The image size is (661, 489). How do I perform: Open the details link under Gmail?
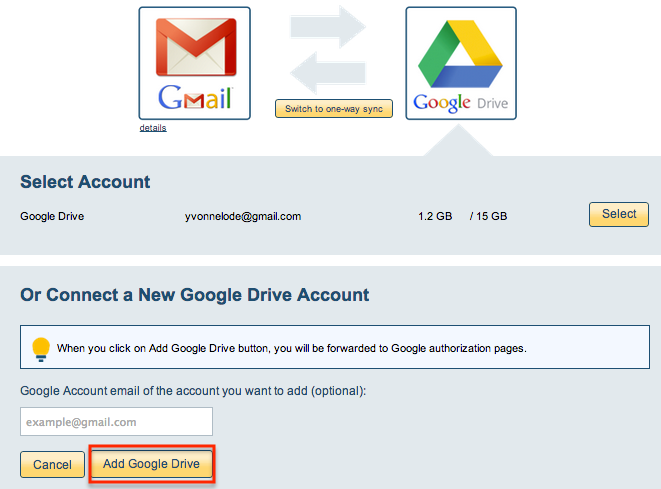click(x=153, y=128)
